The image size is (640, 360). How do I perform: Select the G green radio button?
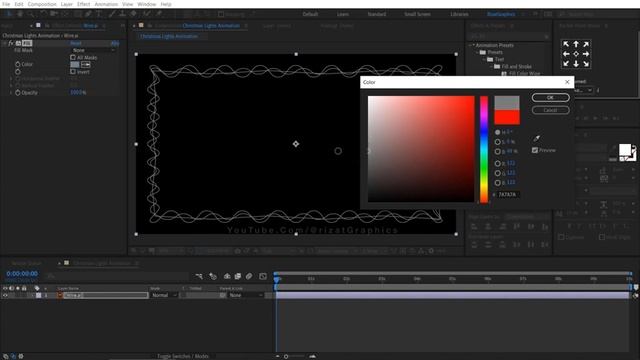497,173
